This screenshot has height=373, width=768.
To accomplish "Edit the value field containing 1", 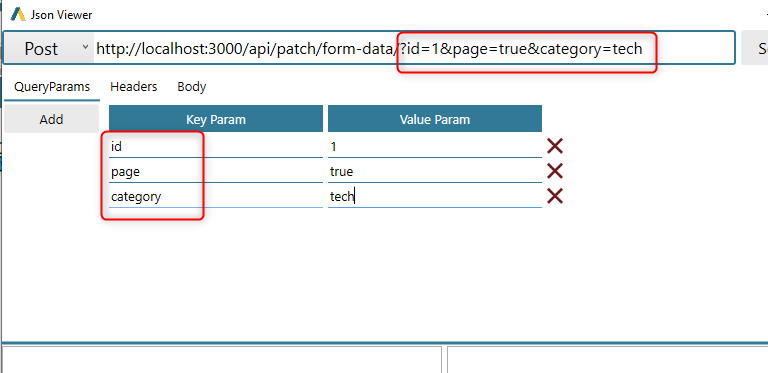I will pyautogui.click(x=435, y=146).
